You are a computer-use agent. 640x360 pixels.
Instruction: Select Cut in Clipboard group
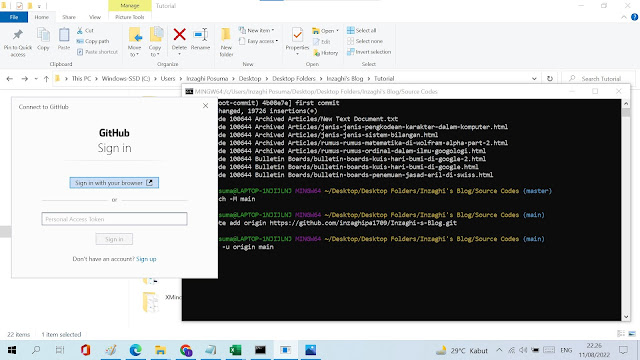click(x=85, y=31)
